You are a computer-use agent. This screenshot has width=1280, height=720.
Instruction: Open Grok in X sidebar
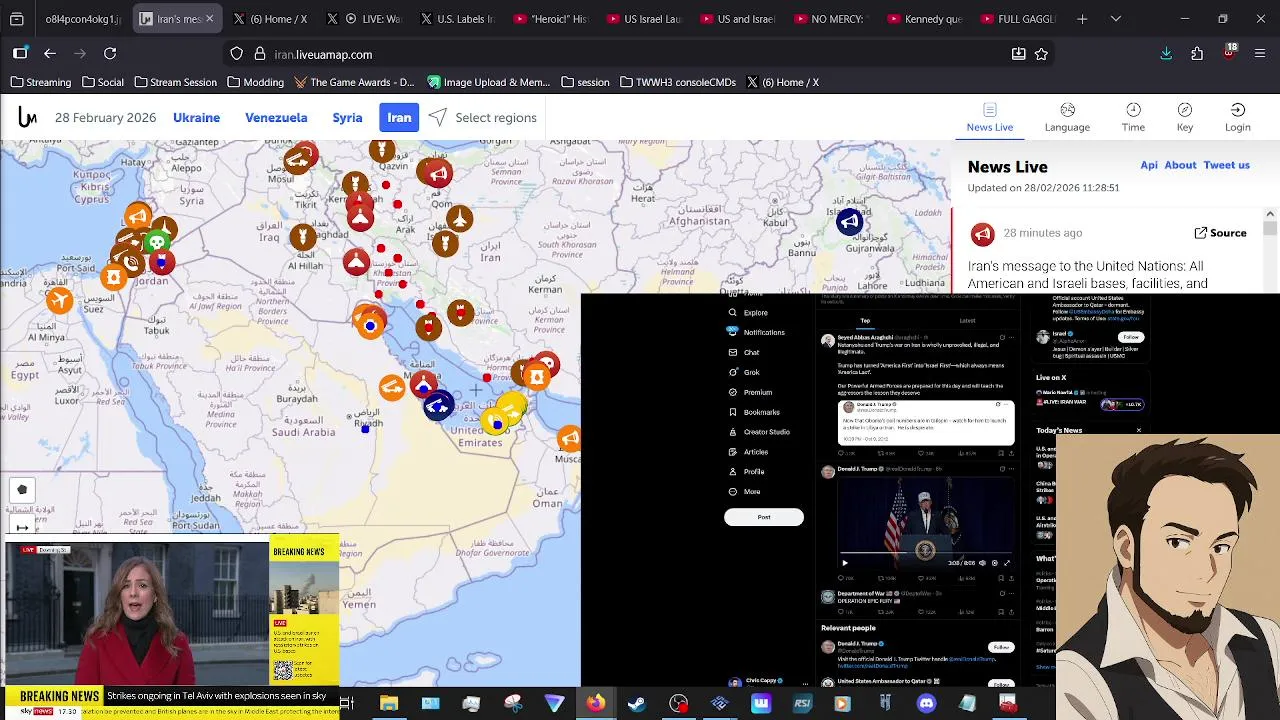(x=743, y=372)
